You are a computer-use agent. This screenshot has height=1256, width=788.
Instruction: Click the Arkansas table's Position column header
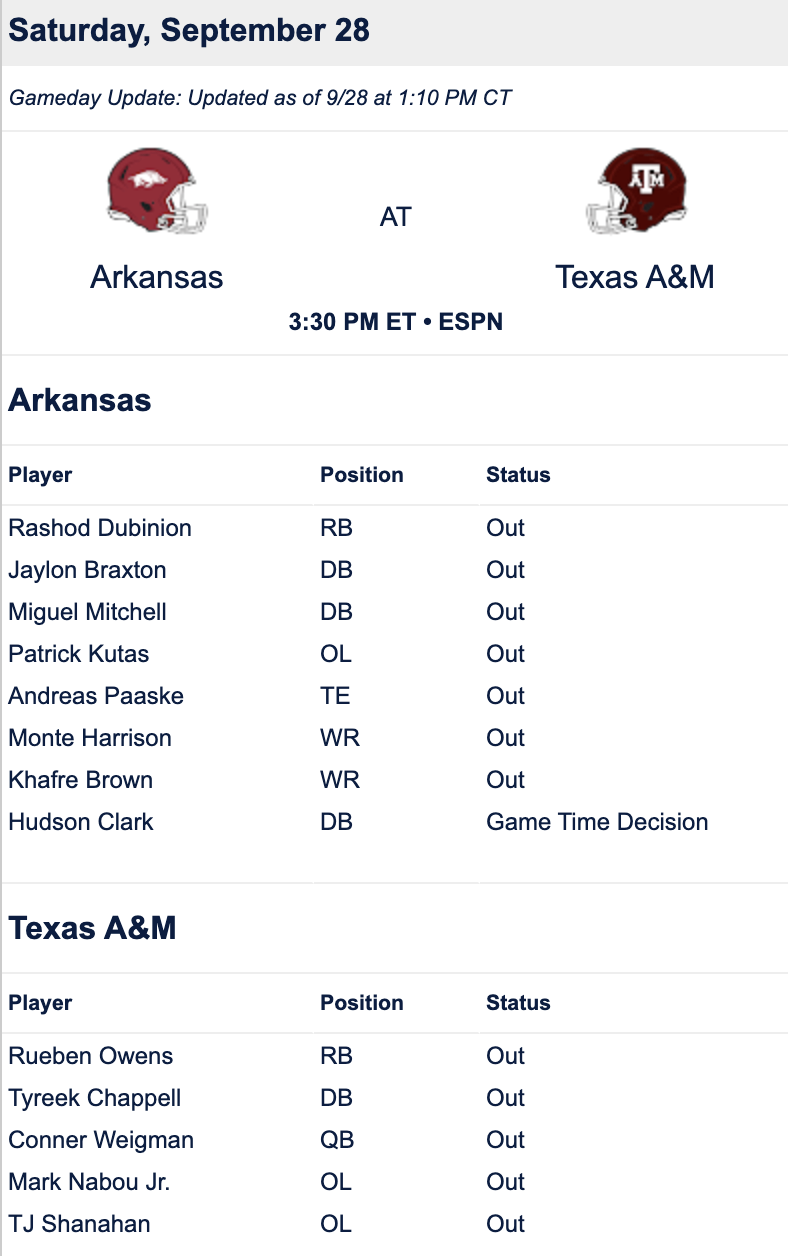tap(362, 475)
